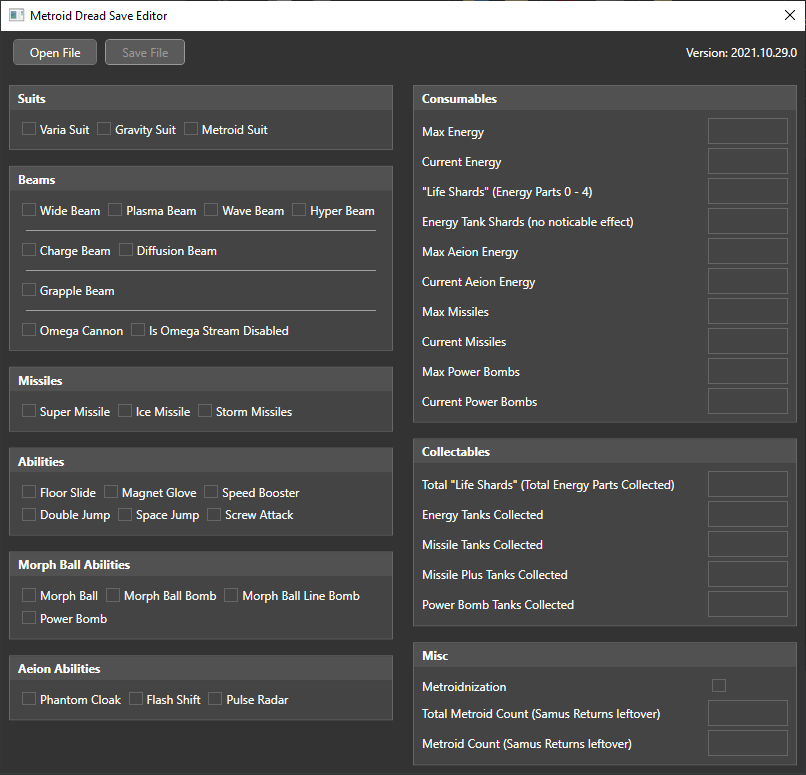The height and width of the screenshot is (775, 806).
Task: Check the Hyper Beam option
Action: point(299,210)
